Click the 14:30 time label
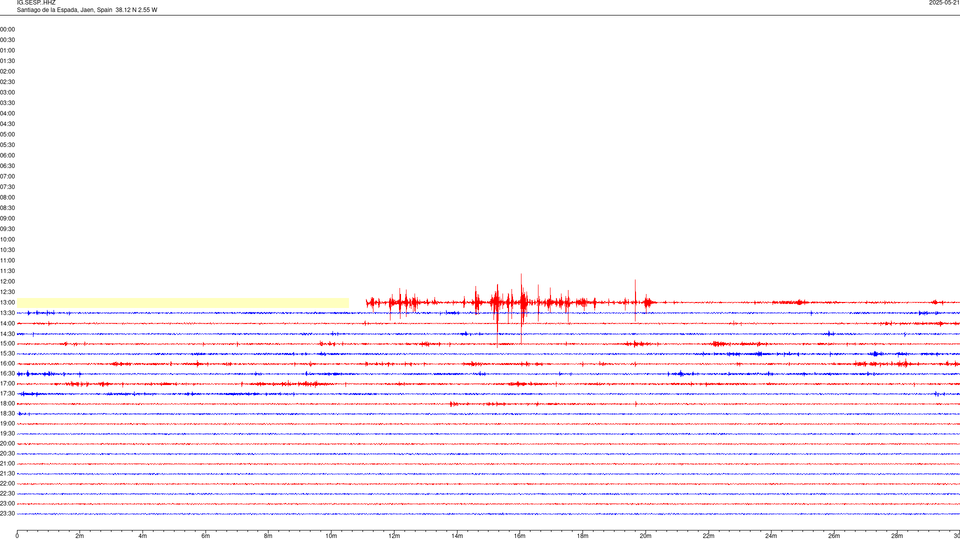Viewport: 960px width, 540px height. pyautogui.click(x=7, y=334)
